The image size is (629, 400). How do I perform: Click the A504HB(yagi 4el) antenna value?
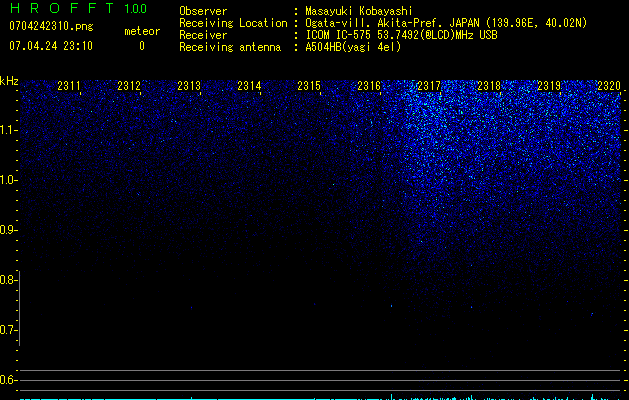tap(353, 47)
